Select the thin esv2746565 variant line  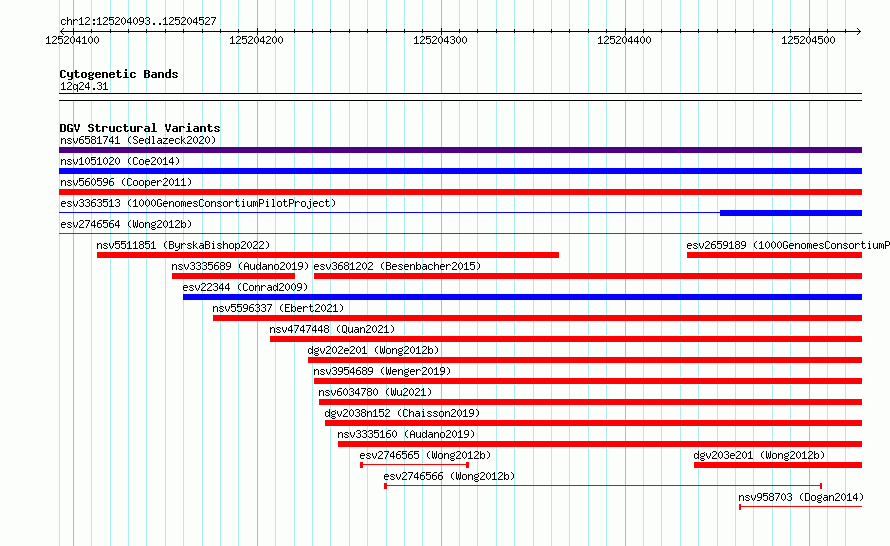(x=414, y=465)
